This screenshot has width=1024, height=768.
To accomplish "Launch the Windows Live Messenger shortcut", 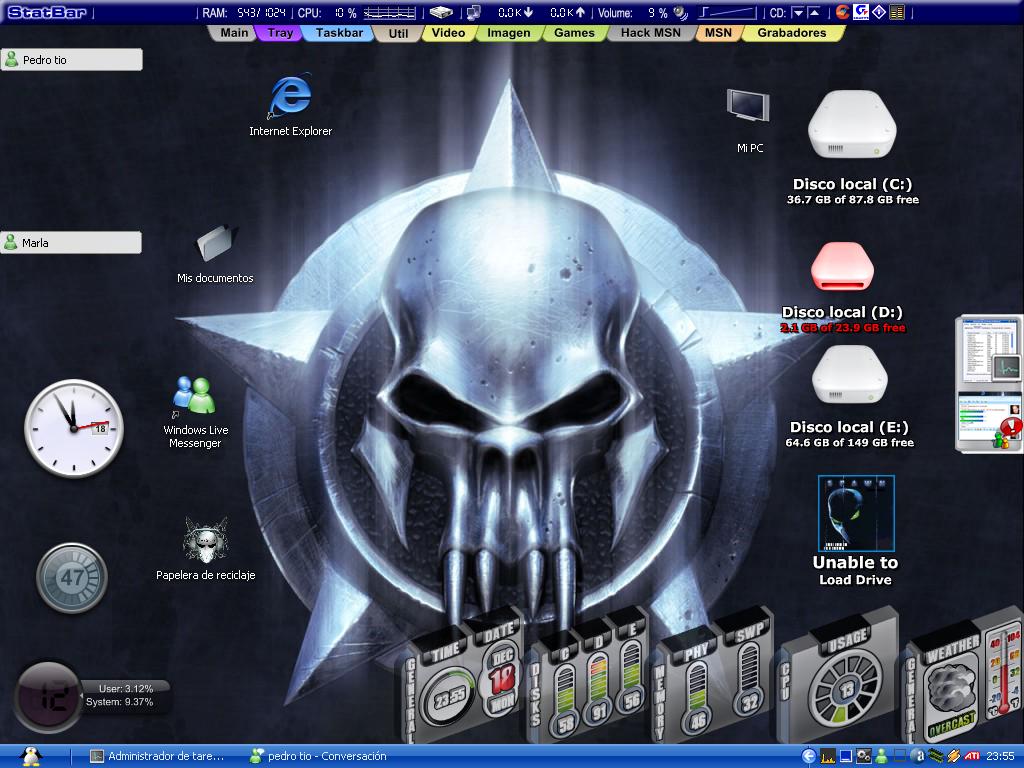I will [194, 396].
